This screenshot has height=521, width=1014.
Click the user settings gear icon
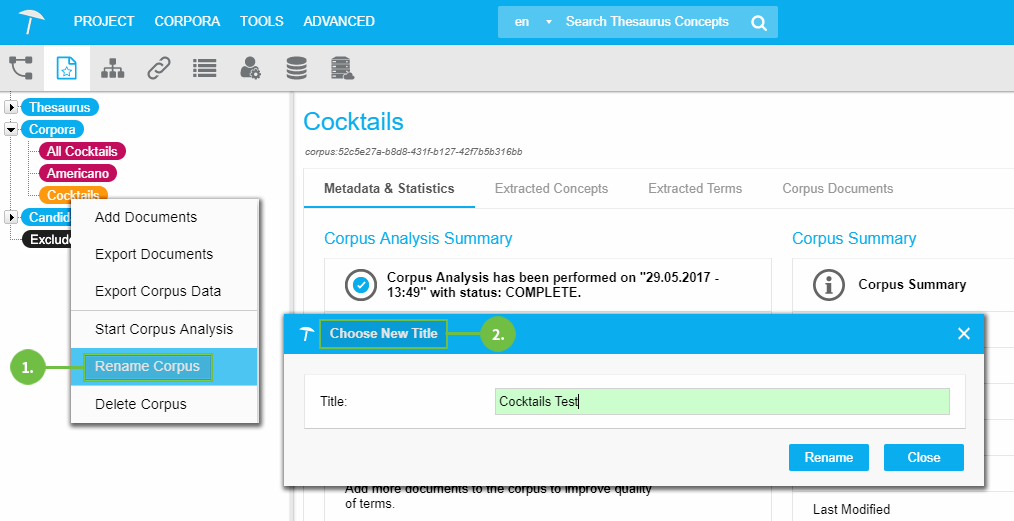click(x=250, y=68)
